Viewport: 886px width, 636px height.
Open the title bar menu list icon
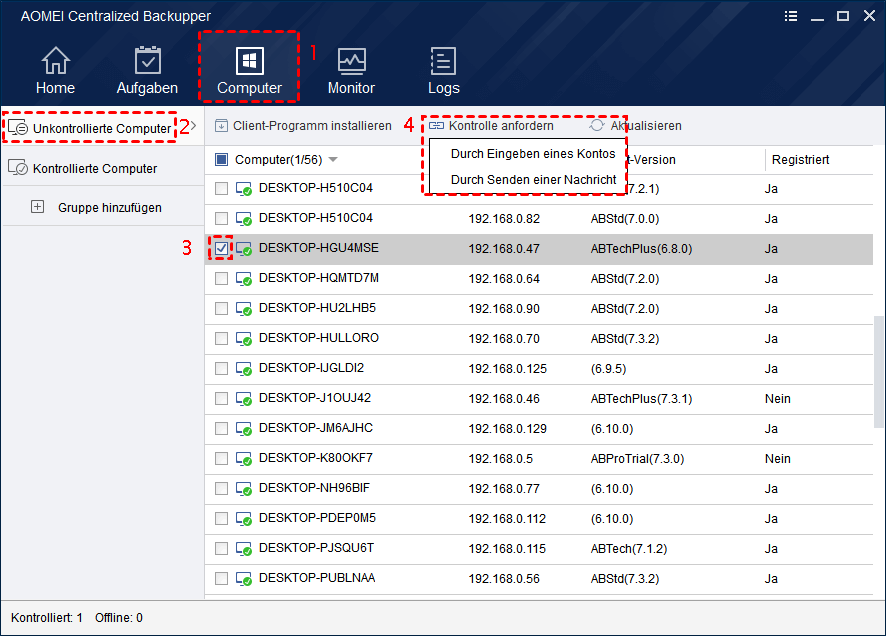pyautogui.click(x=791, y=16)
